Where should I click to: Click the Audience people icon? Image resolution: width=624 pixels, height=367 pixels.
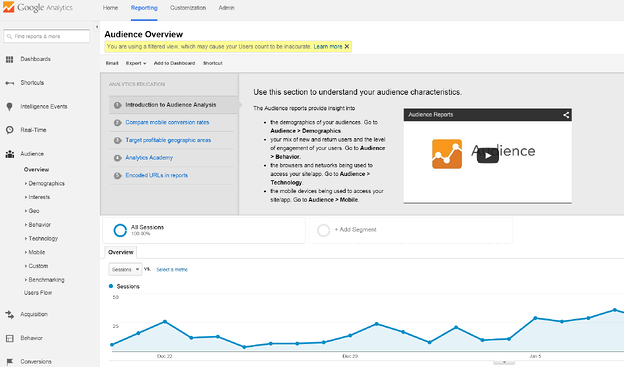(10, 154)
